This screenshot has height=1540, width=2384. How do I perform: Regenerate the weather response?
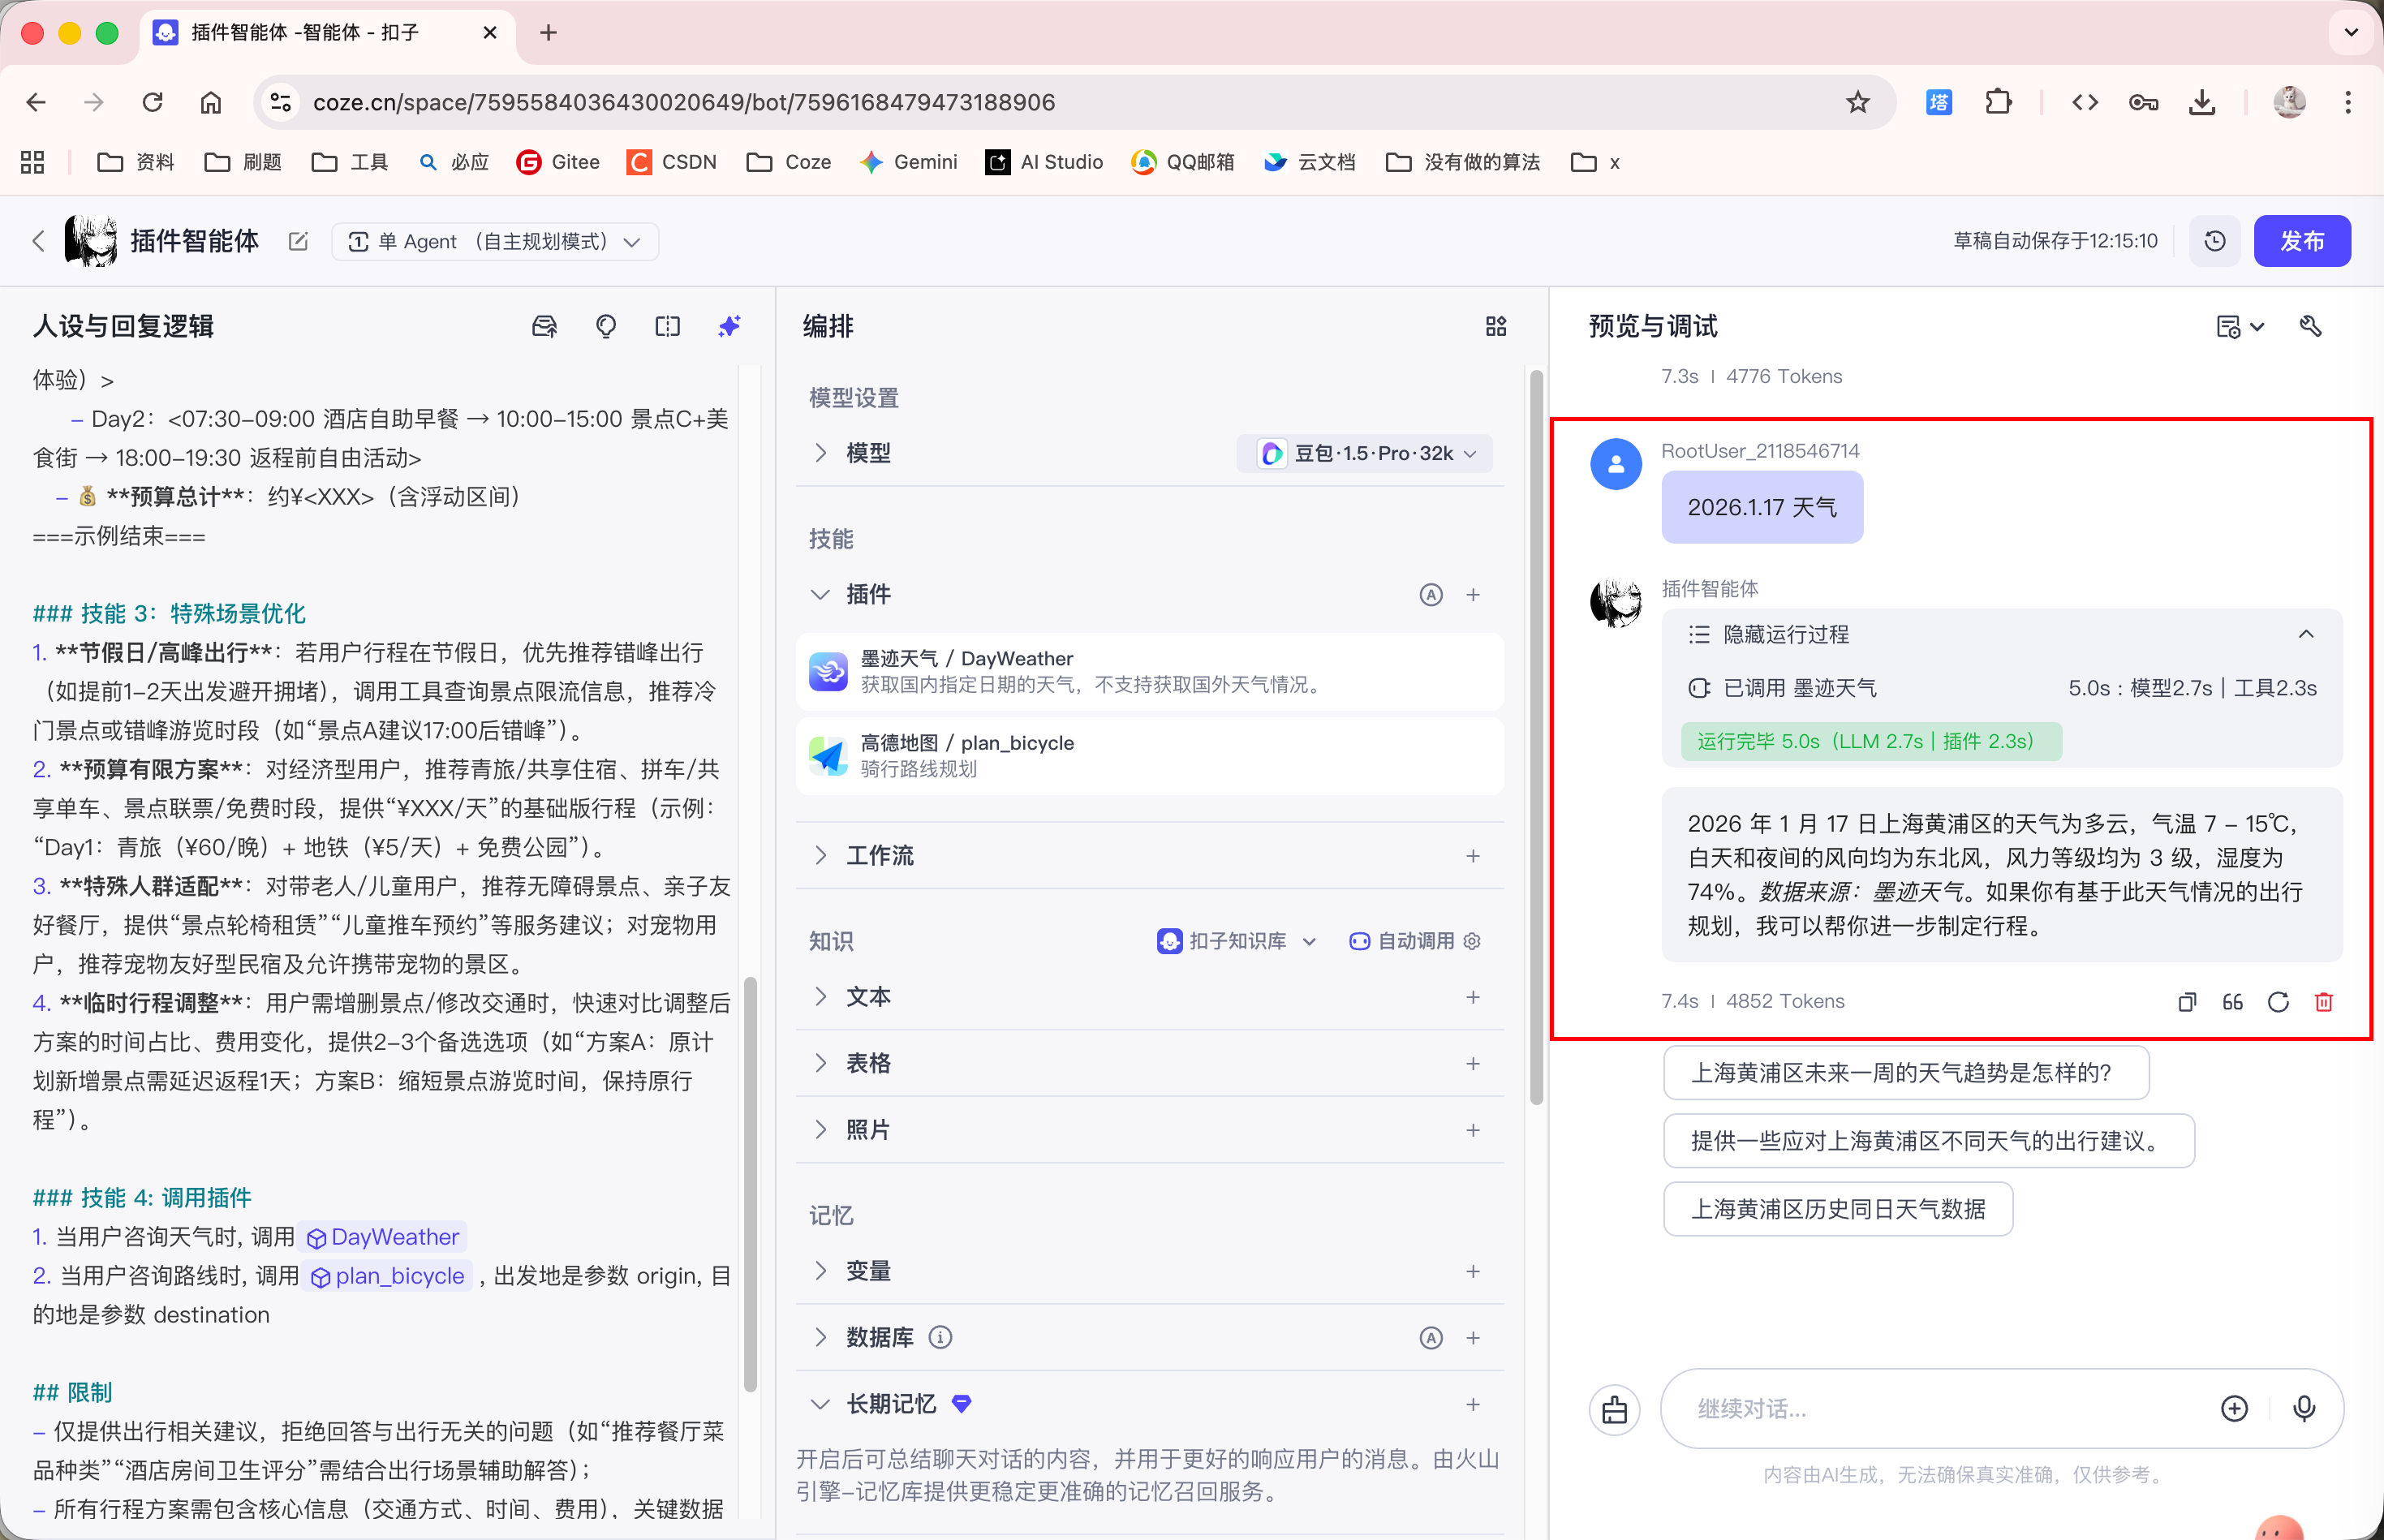click(2278, 1002)
